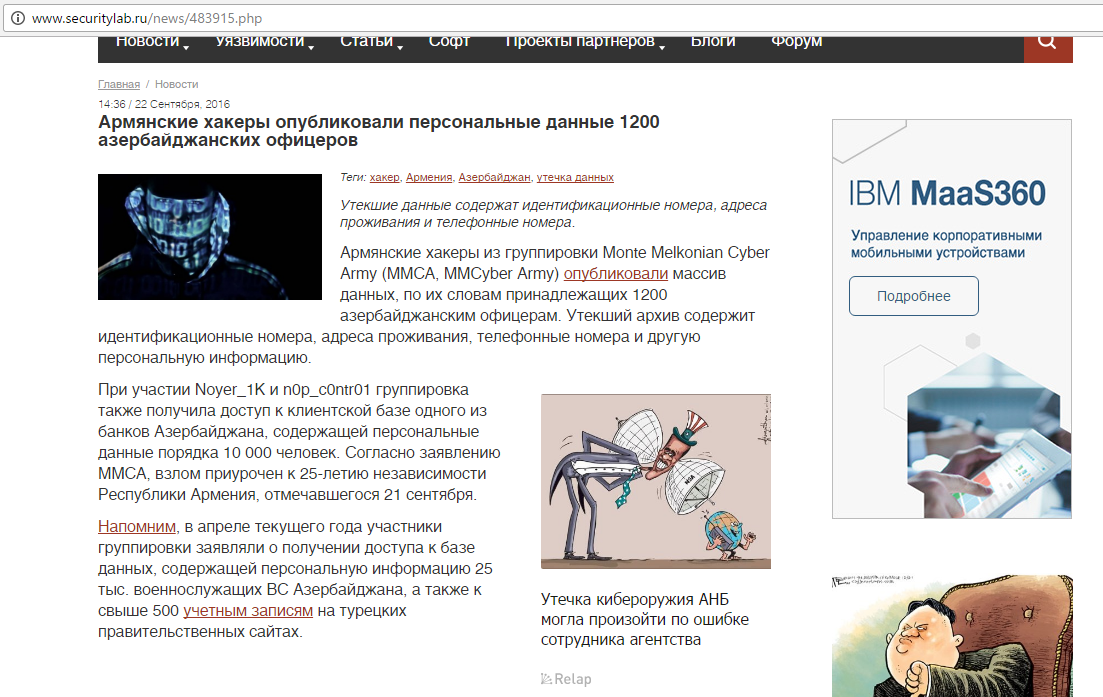Follow the опубликовали link in the article
1103x697 pixels.
[616, 274]
